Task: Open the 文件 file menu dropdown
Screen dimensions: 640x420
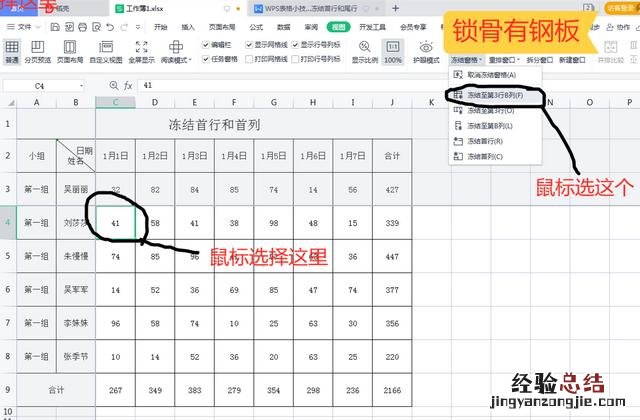Action: 24,27
